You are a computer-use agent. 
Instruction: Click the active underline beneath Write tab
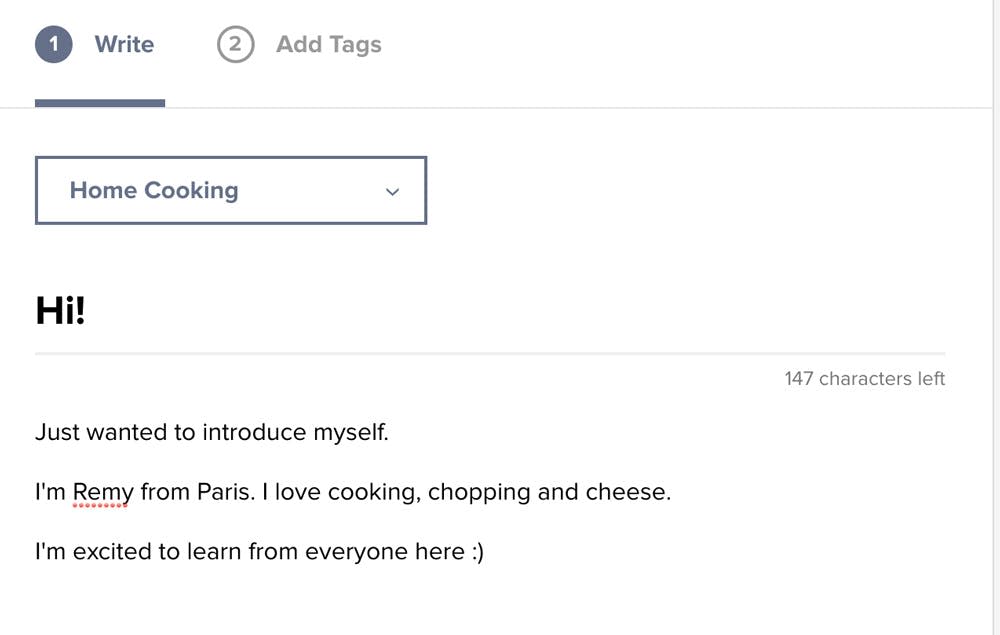point(99,102)
